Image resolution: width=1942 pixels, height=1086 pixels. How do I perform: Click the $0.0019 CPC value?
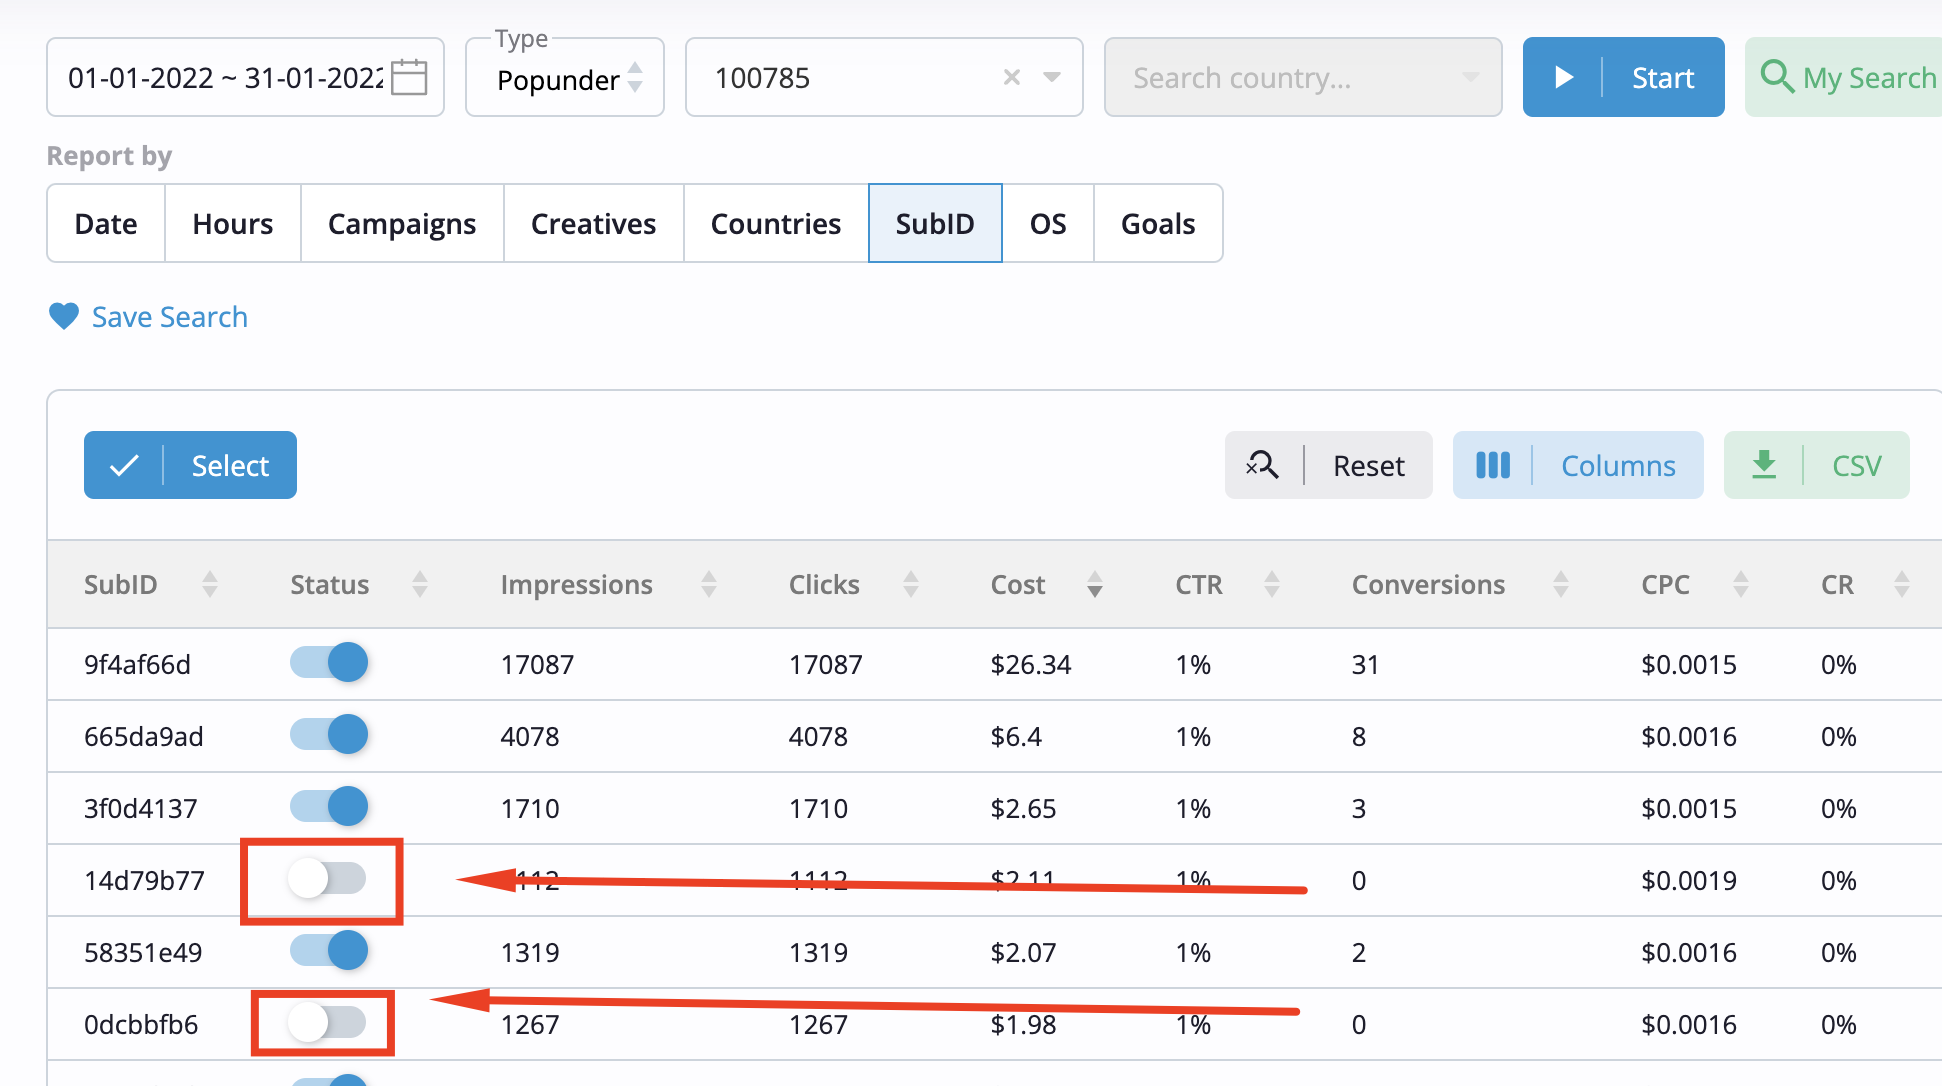click(x=1689, y=880)
